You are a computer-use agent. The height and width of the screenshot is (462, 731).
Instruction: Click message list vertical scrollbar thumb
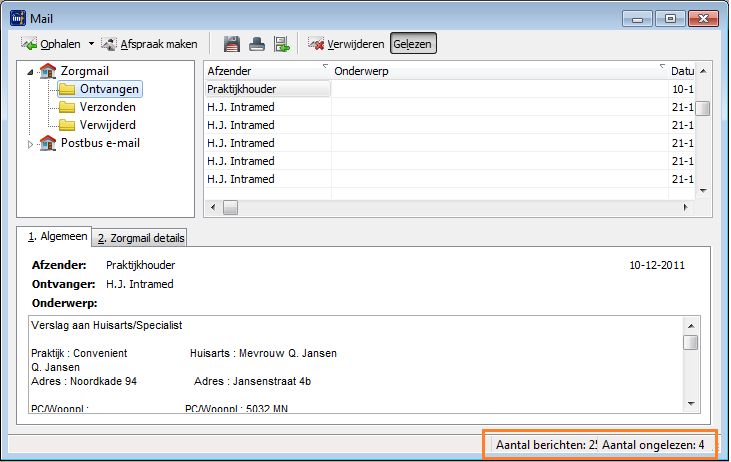pos(703,108)
